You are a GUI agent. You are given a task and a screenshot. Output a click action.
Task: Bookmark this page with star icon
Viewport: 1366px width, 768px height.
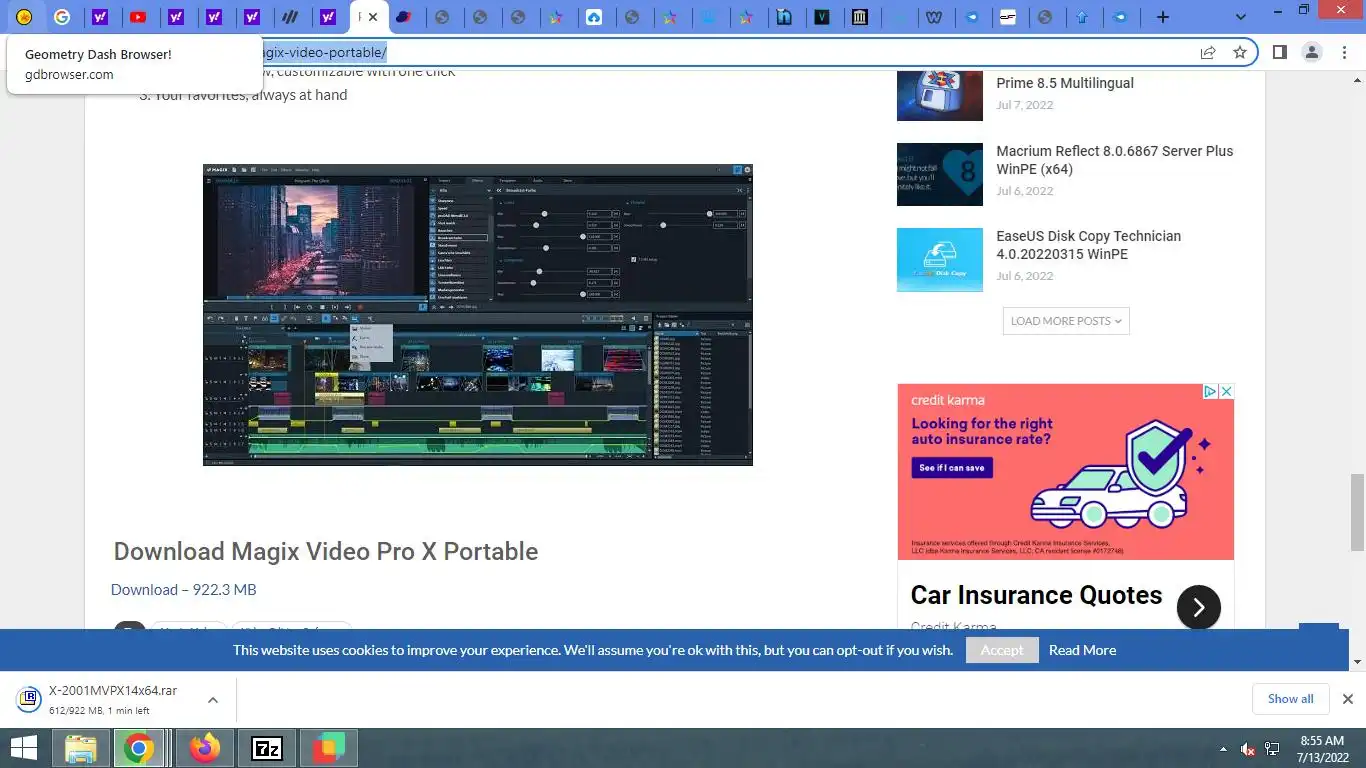coord(1240,52)
